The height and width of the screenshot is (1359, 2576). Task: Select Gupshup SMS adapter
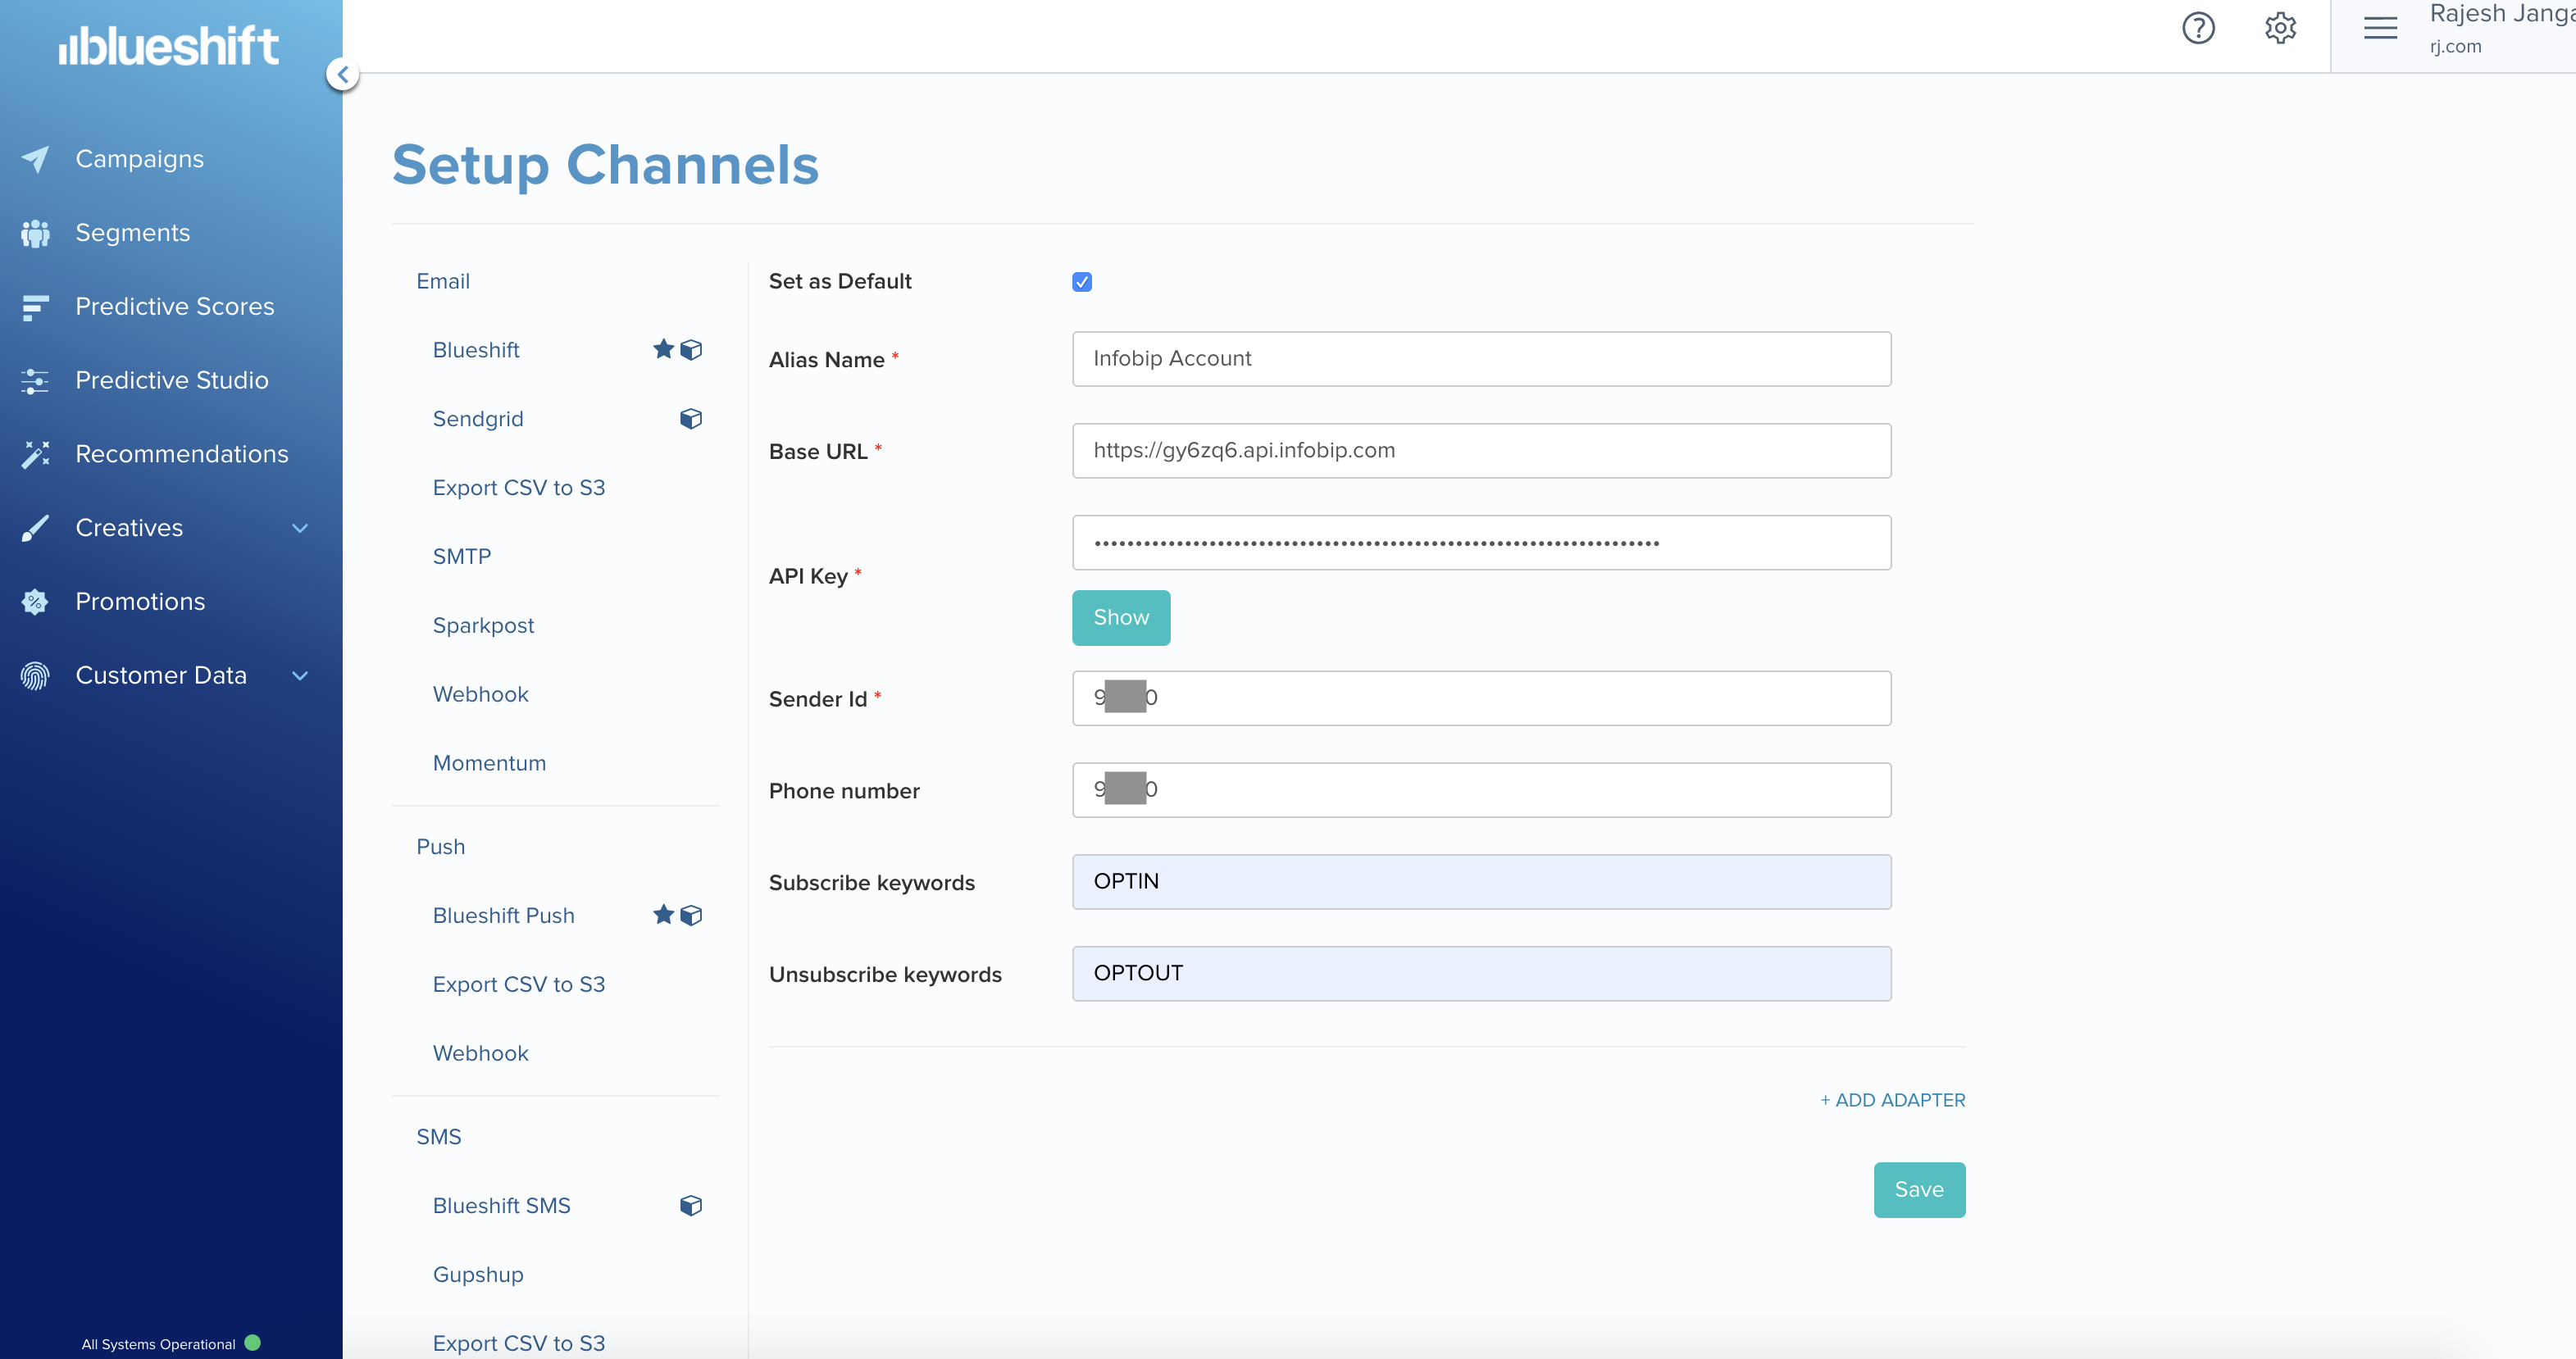coord(478,1275)
